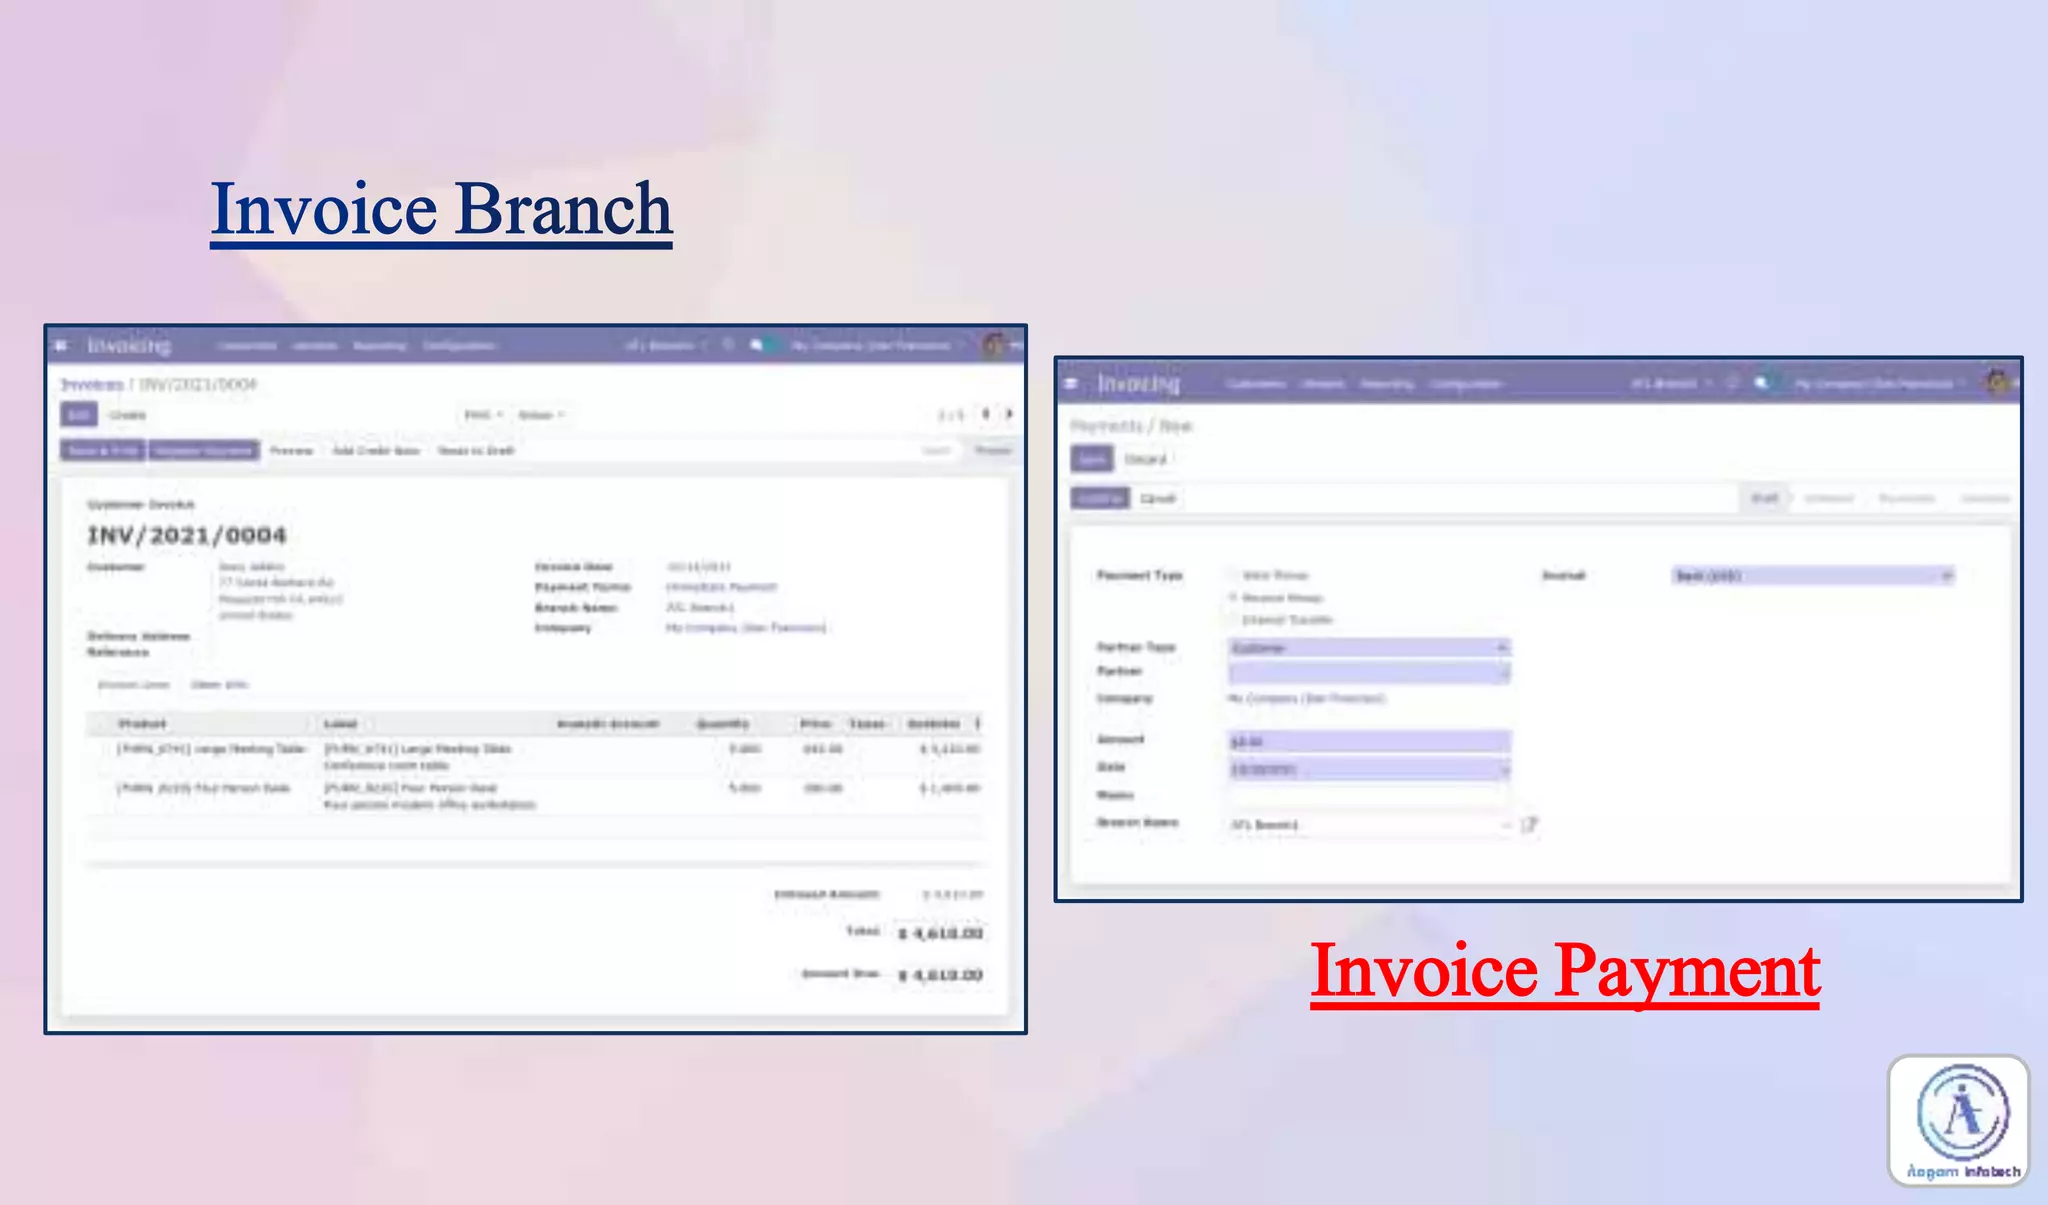The image size is (2048, 1205).
Task: Open the company switcher in Invoice Branch navbar
Action: (x=878, y=346)
